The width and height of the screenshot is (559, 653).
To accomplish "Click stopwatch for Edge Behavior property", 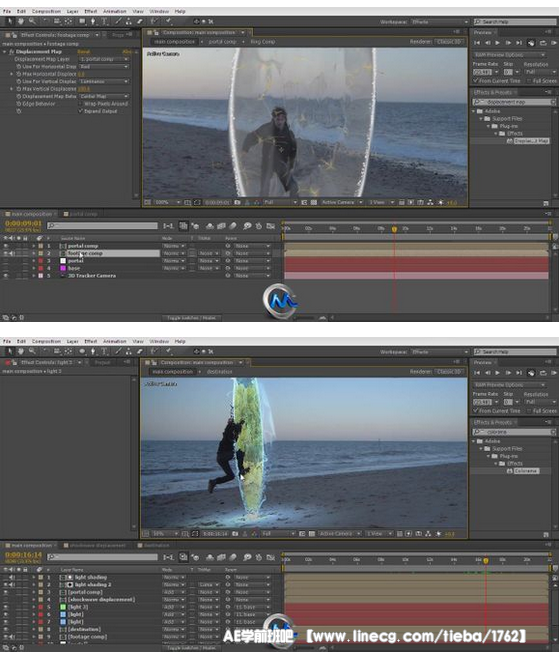I will [x=19, y=104].
